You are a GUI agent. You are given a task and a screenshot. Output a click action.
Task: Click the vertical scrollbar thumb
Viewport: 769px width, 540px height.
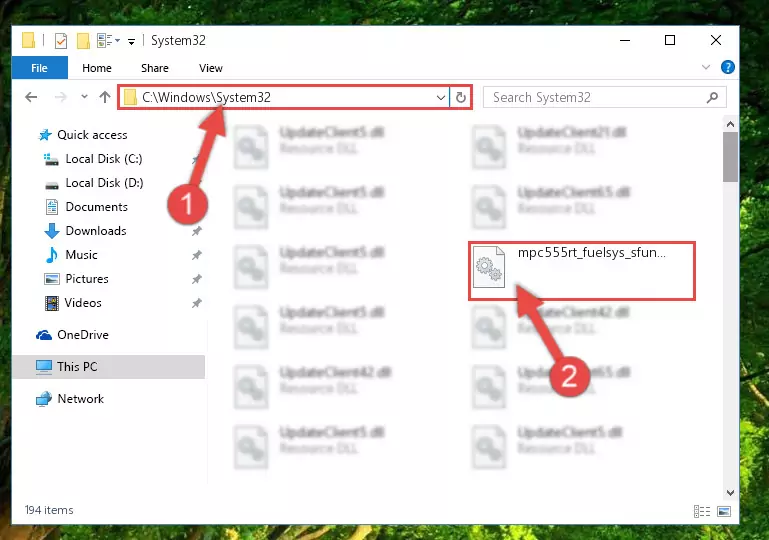tap(730, 157)
